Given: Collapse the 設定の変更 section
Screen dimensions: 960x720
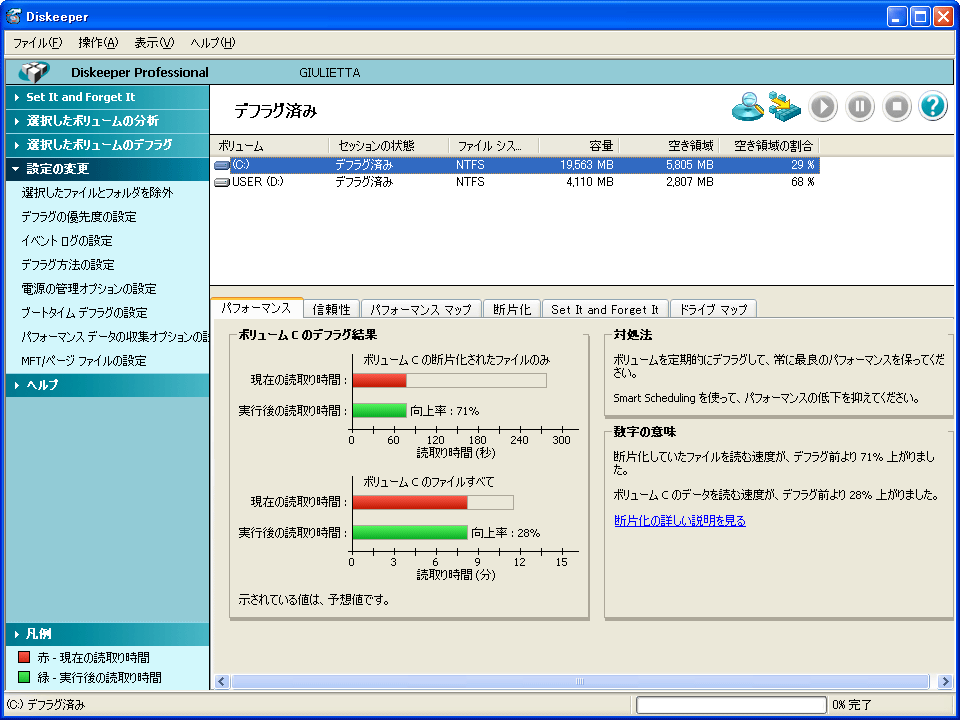Looking at the screenshot, I should click(x=107, y=168).
